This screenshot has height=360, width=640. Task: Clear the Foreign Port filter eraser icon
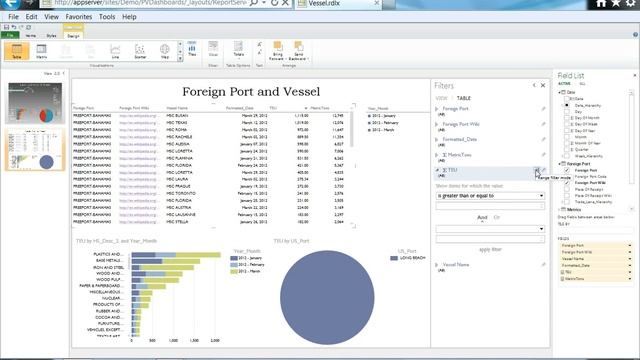(543, 109)
